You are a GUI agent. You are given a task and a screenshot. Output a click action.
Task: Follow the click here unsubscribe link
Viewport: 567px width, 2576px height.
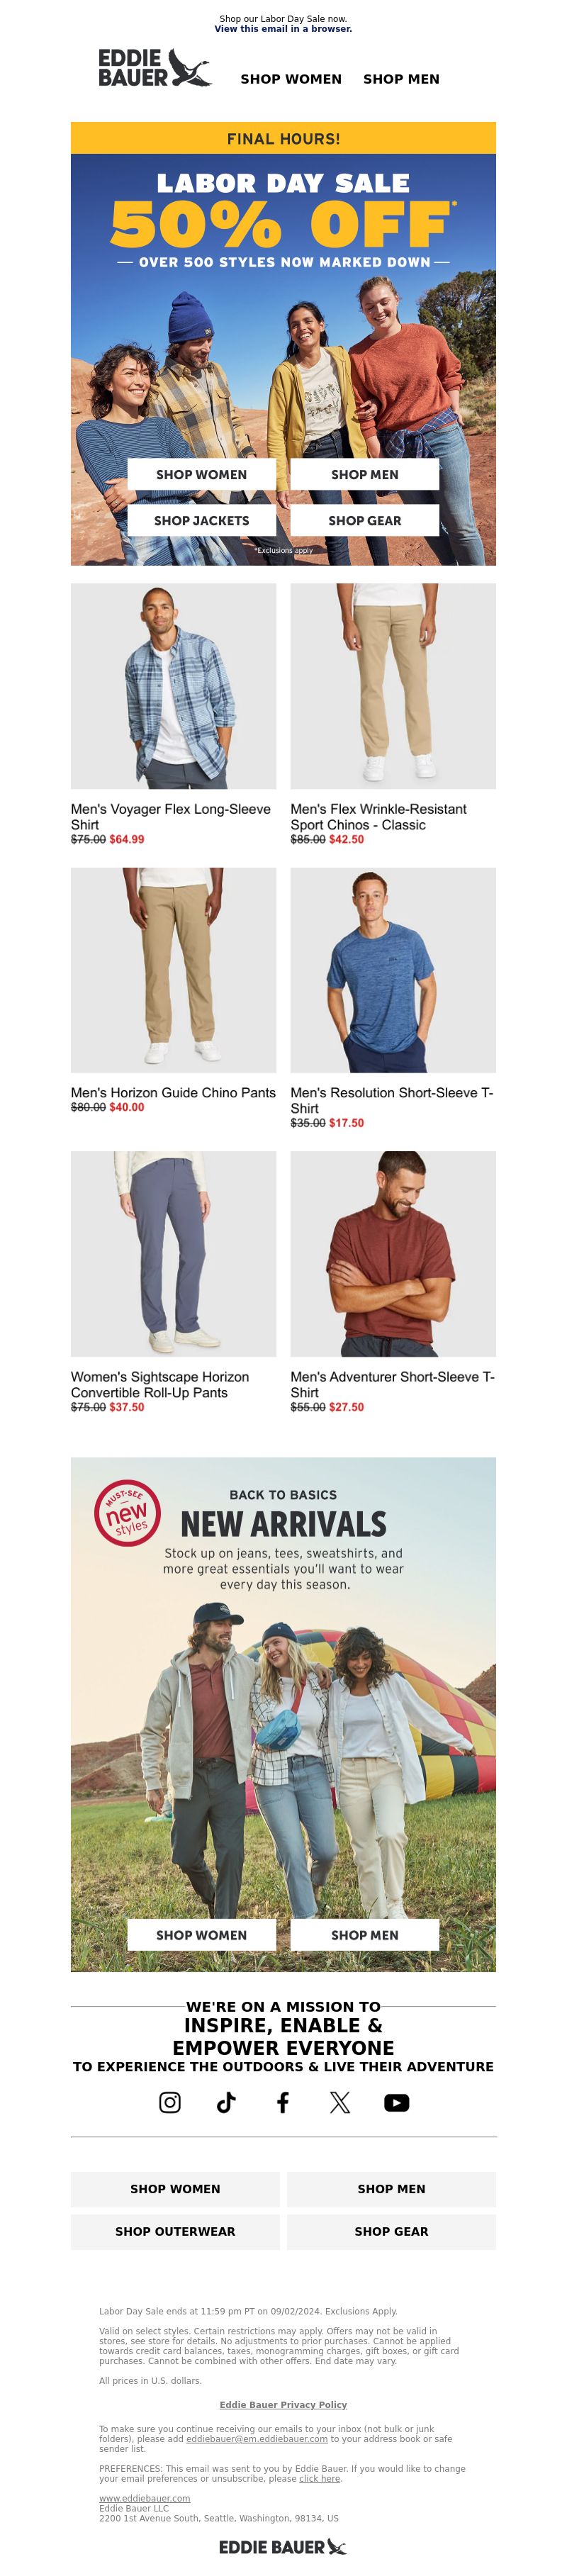click(320, 2478)
